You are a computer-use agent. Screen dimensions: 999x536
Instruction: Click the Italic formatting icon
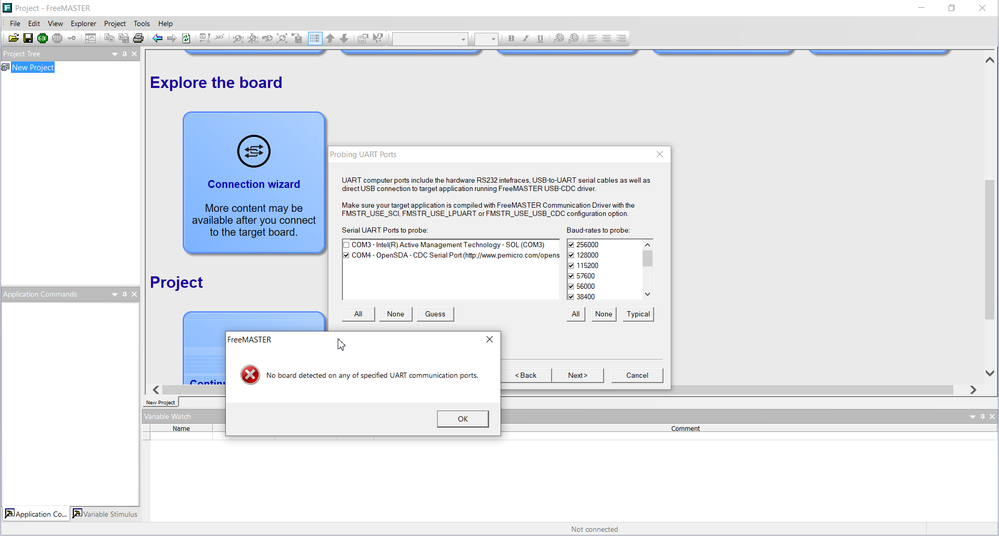point(526,38)
